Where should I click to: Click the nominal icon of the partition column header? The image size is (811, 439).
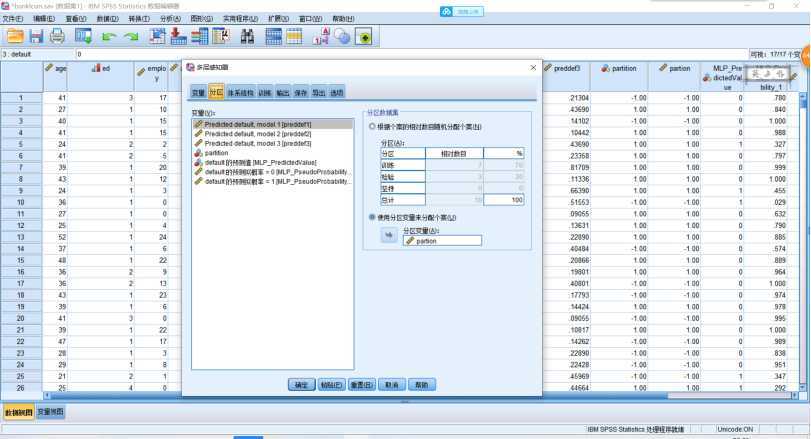tap(605, 68)
